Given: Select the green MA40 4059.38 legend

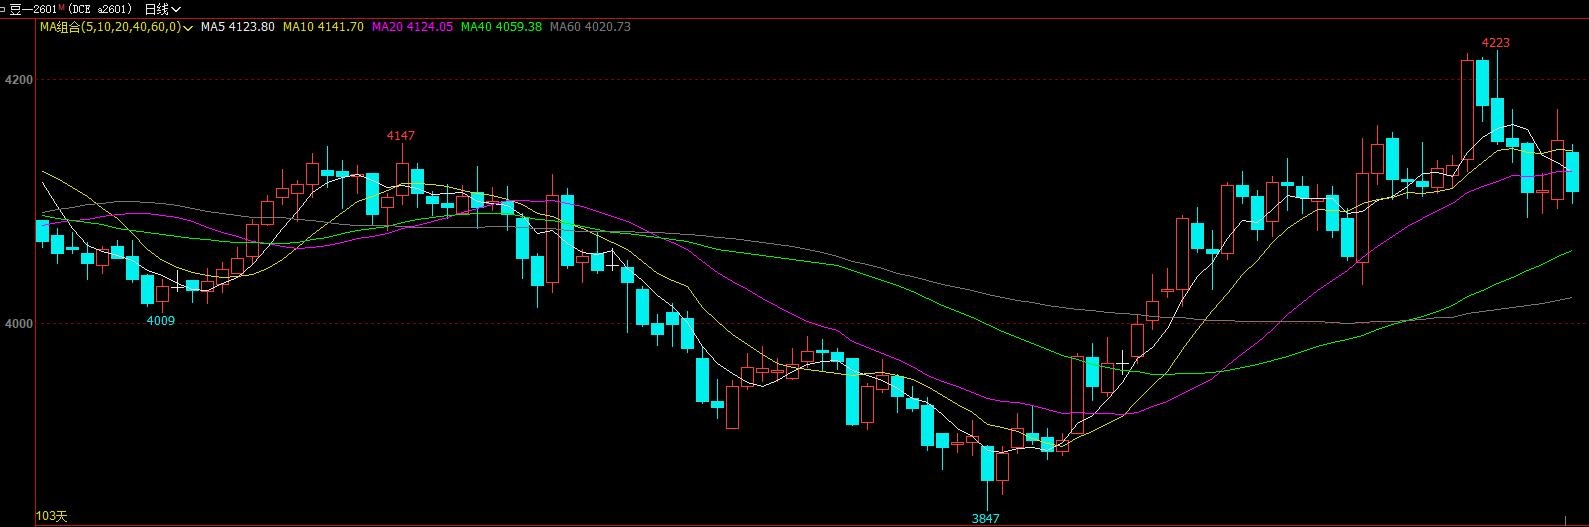Looking at the screenshot, I should tap(501, 27).
